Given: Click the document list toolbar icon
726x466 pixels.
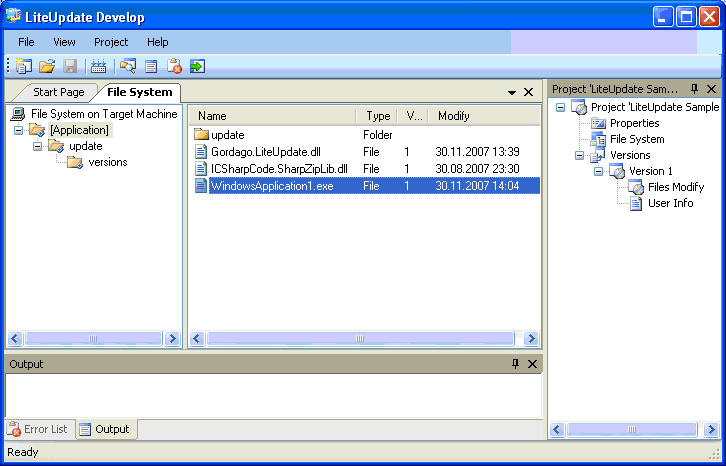Looking at the screenshot, I should [151, 67].
